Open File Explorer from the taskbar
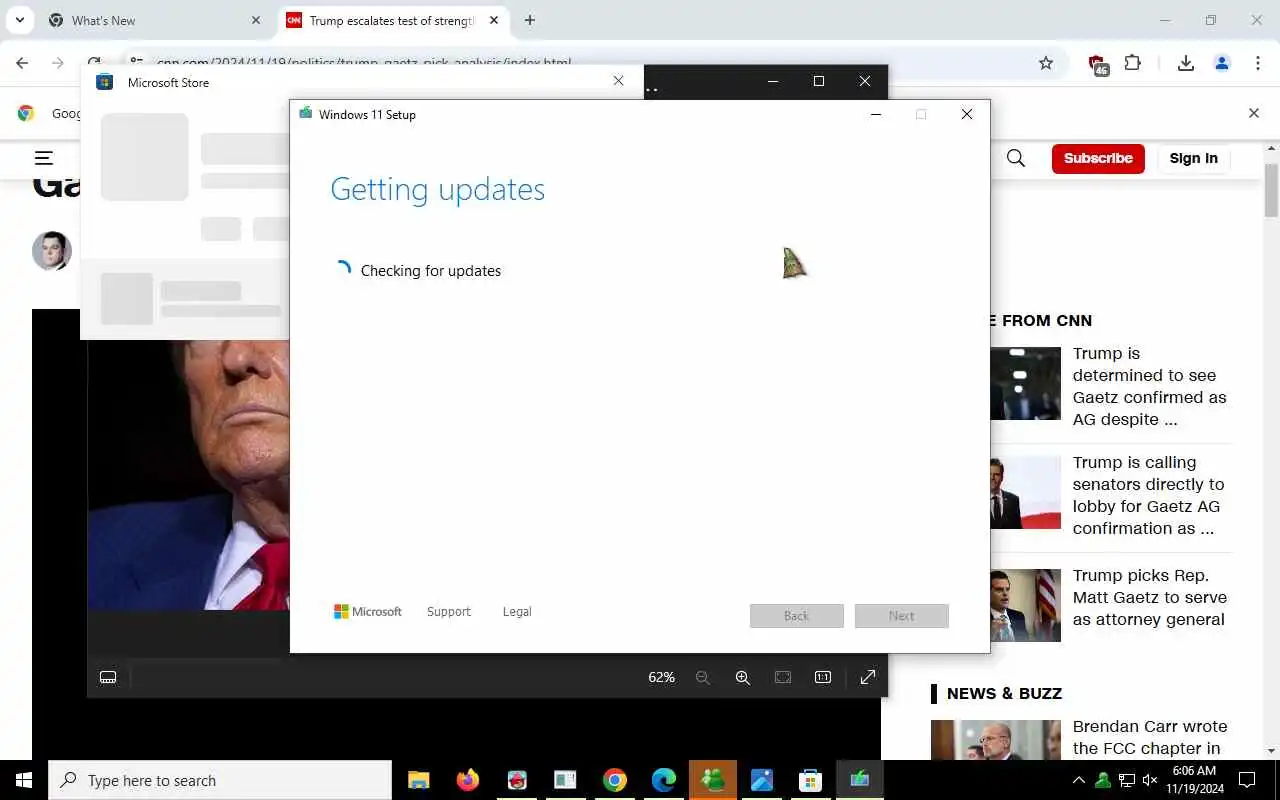 418,780
